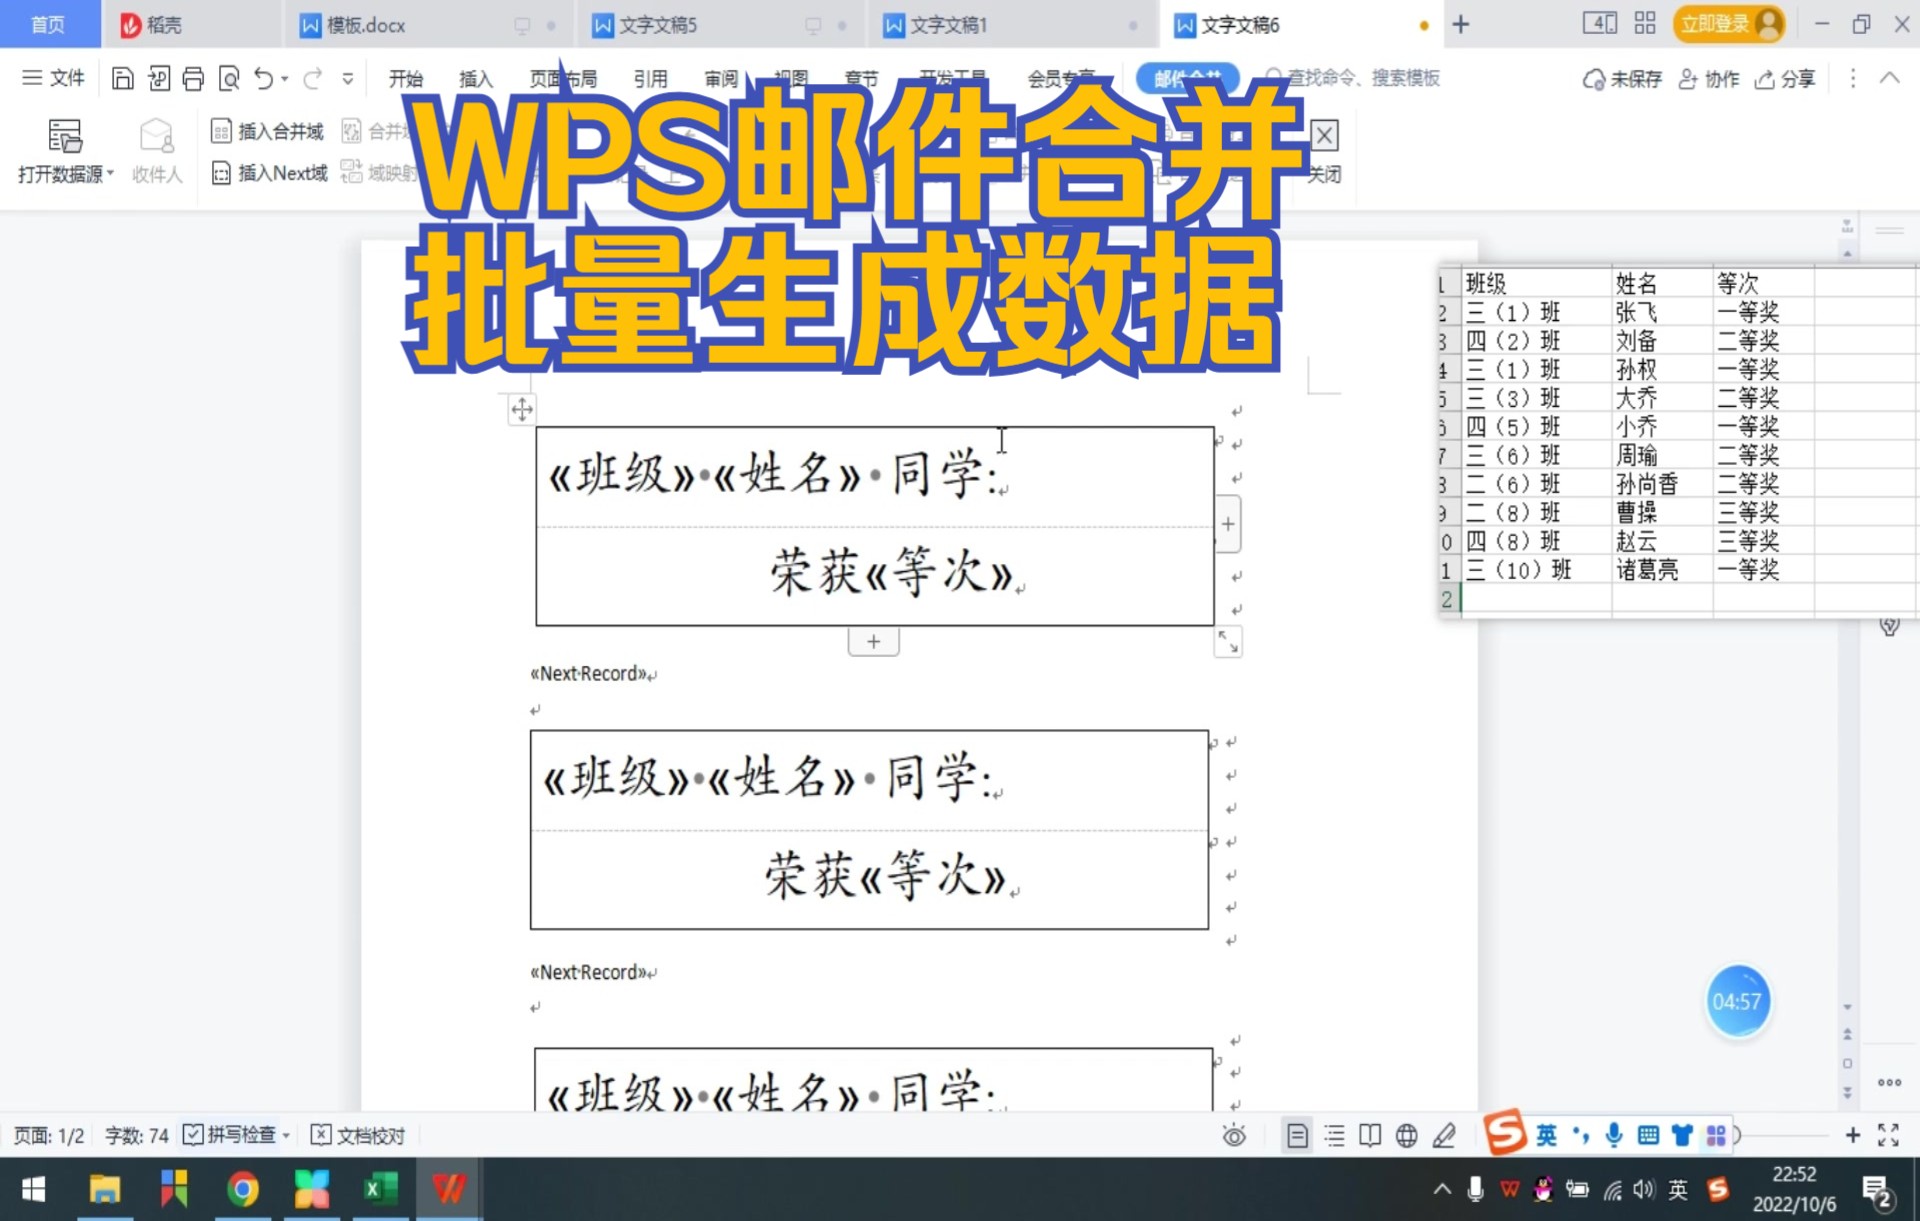Click the table move handle icon
1920x1221 pixels.
[x=521, y=409]
